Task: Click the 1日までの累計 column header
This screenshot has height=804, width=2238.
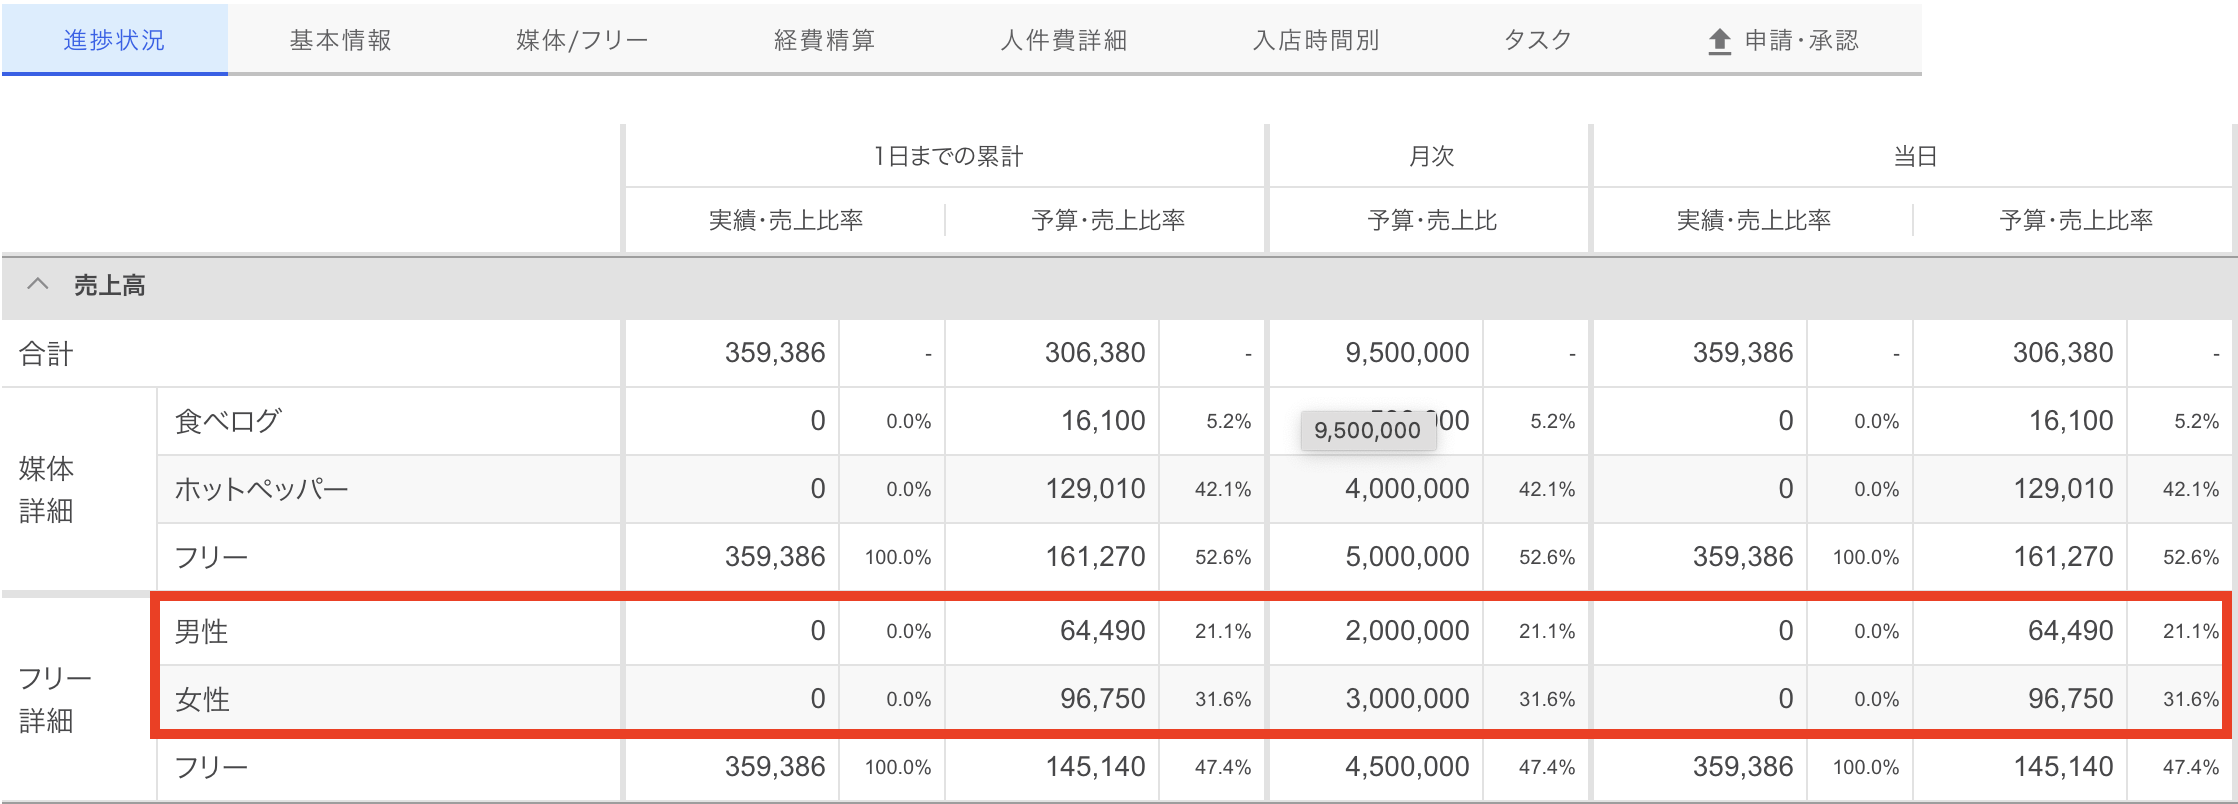Action: click(946, 156)
